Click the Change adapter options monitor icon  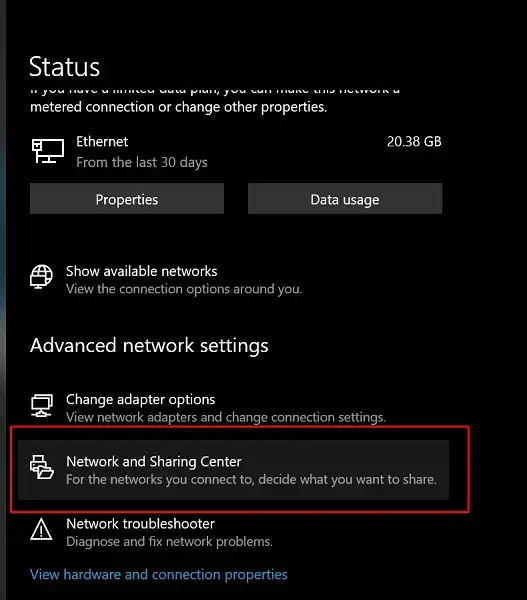click(x=42, y=406)
